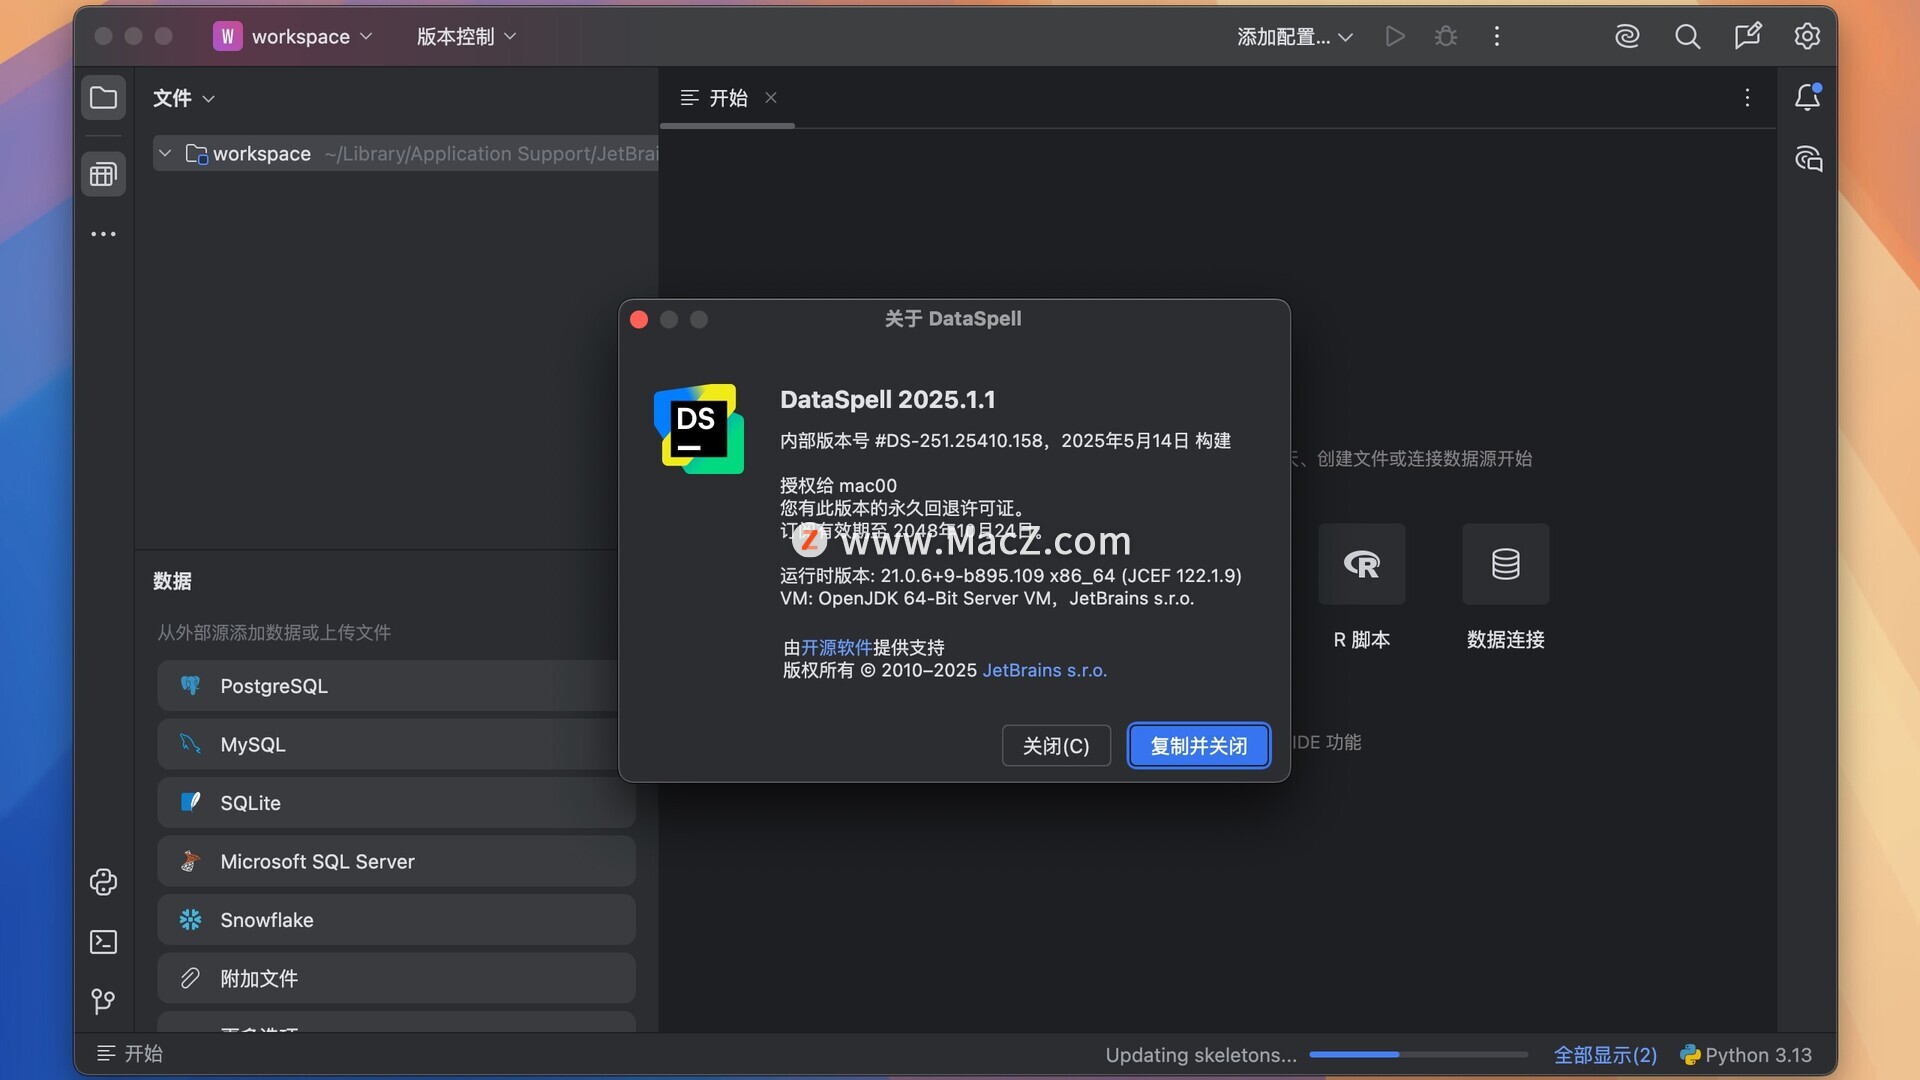1920x1080 pixels.
Task: Close the 开始 tab
Action: (771, 97)
